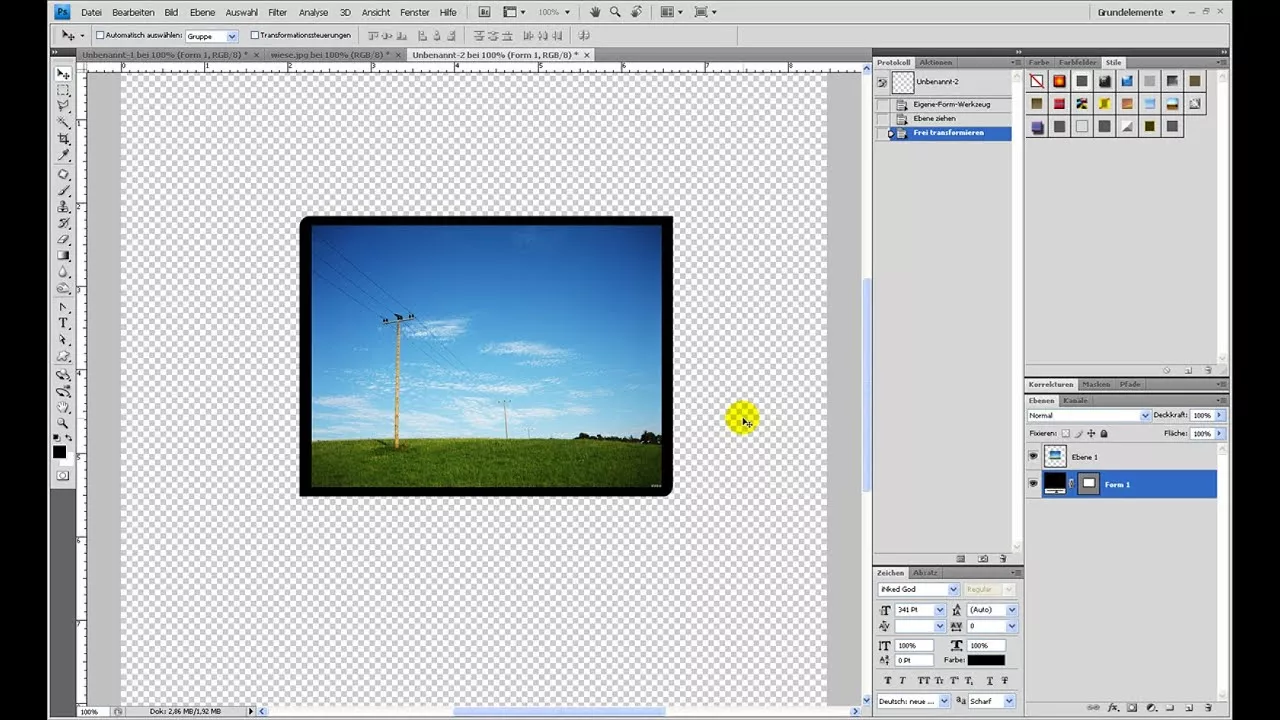Switch to the Kanäle tab
Screen dimensions: 1280x720
point(1073,400)
